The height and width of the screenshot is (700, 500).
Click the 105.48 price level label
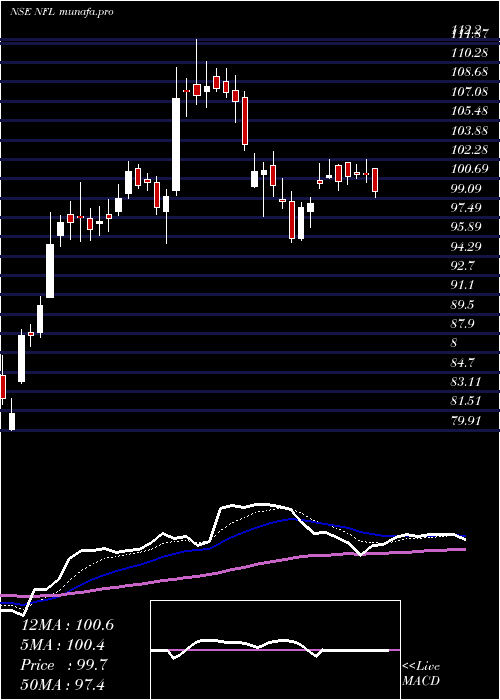coord(469,111)
